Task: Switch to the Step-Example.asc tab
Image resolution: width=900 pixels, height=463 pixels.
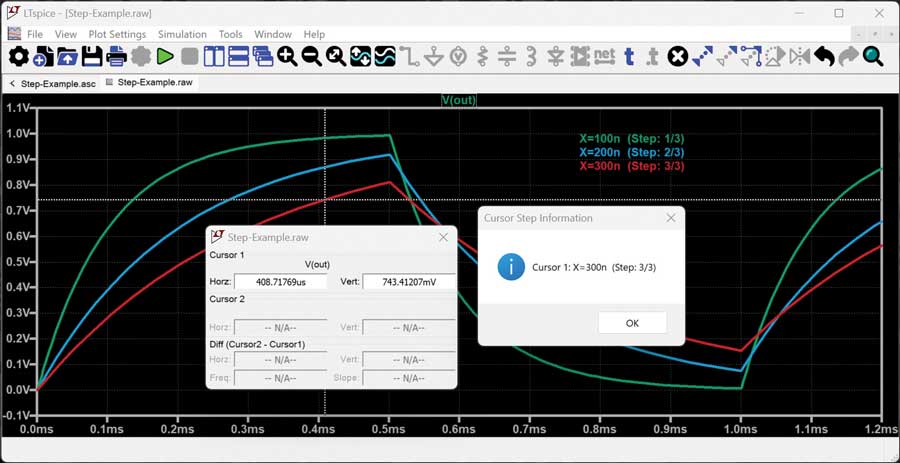Action: pyautogui.click(x=57, y=83)
